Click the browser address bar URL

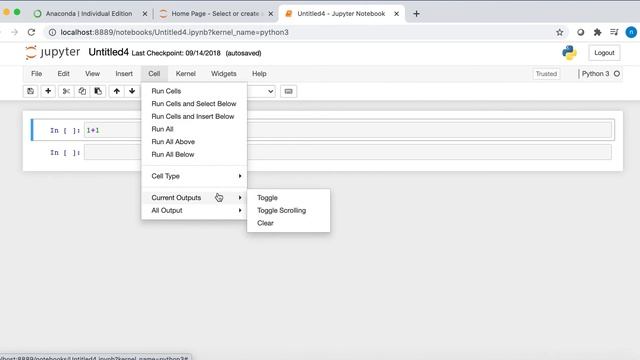[174, 32]
